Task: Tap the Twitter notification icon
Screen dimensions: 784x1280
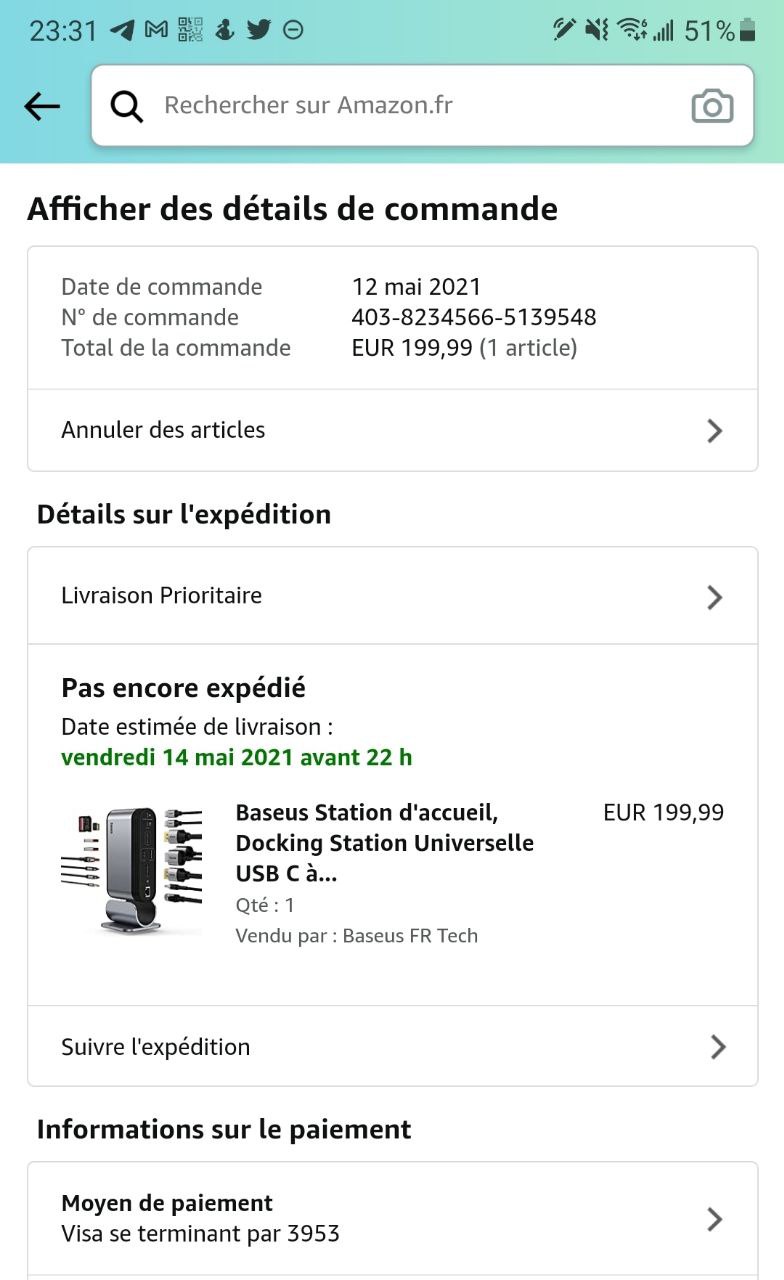Action: (x=259, y=30)
